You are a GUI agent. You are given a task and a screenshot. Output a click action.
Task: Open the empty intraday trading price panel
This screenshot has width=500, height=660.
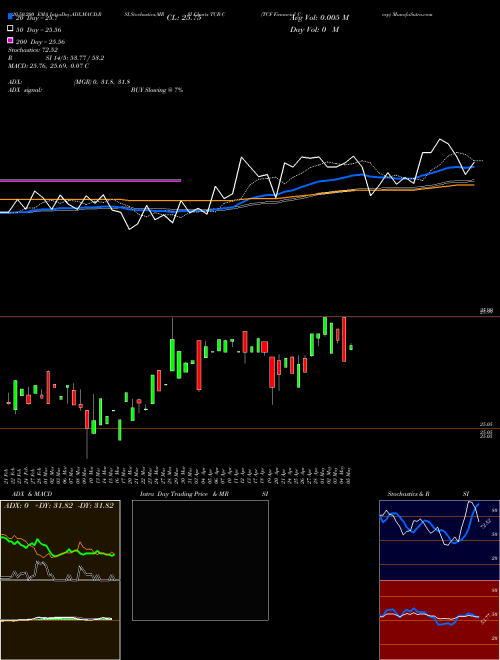point(200,560)
